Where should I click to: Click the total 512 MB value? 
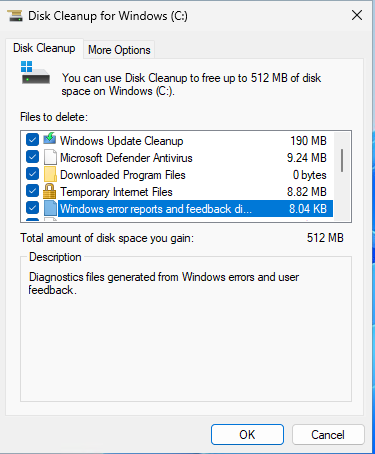325,238
